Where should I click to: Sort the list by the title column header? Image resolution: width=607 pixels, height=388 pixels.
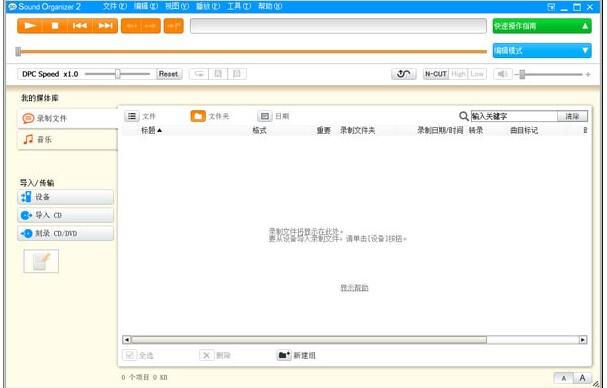pos(151,130)
